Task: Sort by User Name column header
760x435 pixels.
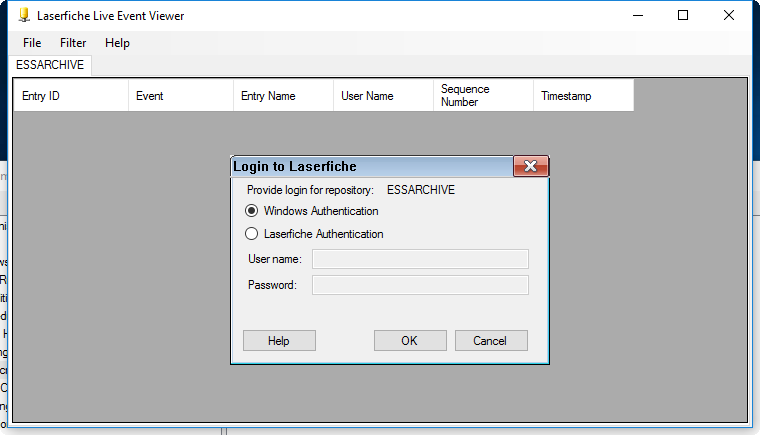Action: click(x=383, y=96)
